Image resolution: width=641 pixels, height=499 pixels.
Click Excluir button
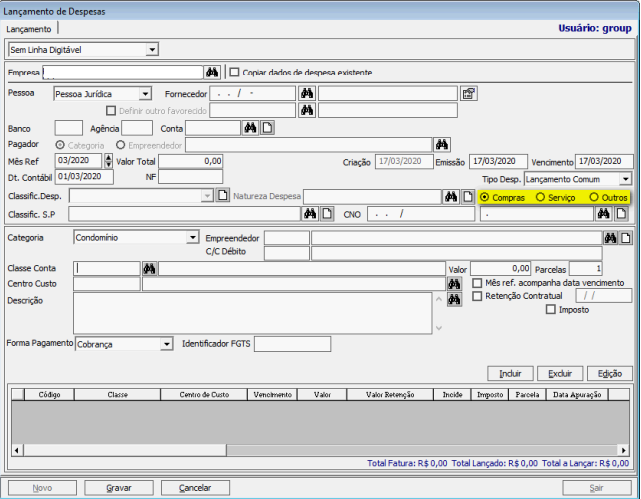pos(560,374)
